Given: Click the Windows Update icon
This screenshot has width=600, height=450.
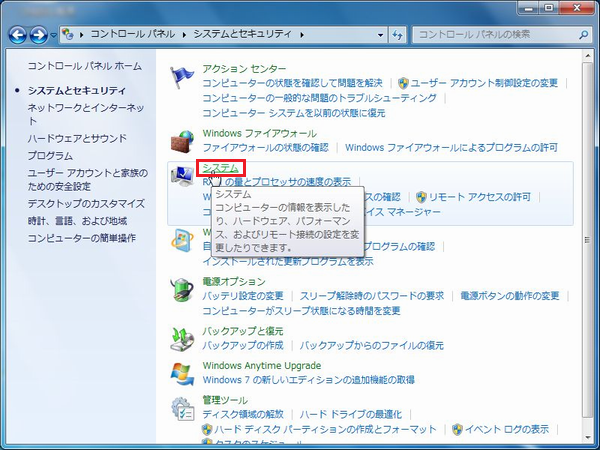Looking at the screenshot, I should tap(182, 241).
